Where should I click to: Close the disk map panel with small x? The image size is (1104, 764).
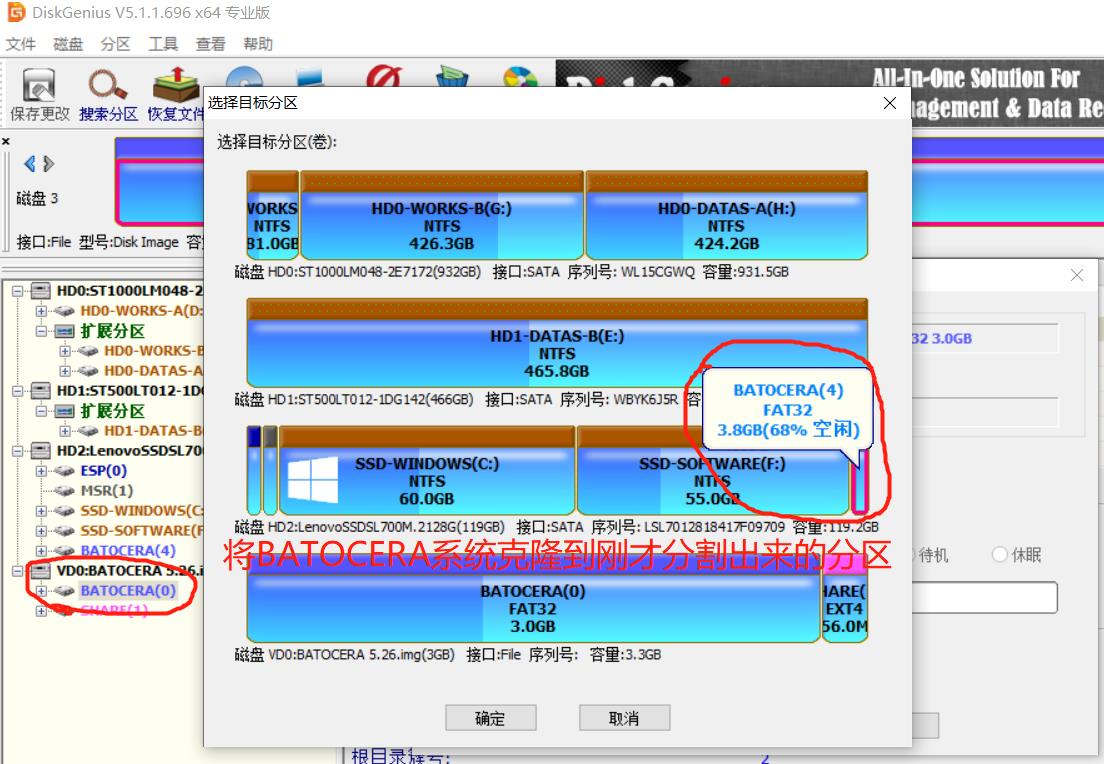click(6, 141)
